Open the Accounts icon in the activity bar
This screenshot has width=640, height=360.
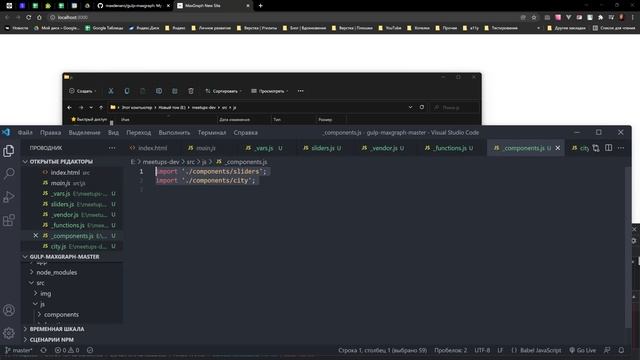(x=9, y=310)
